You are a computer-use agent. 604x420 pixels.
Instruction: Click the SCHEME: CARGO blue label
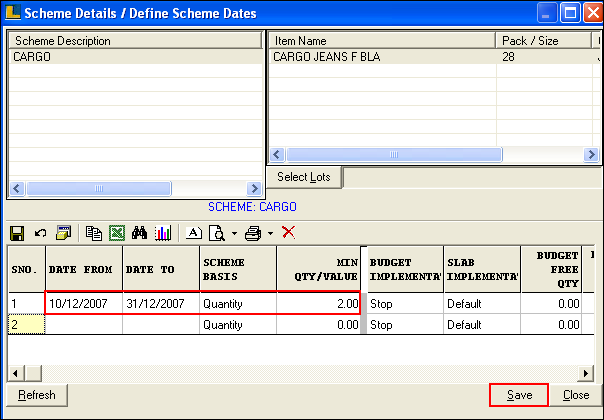coord(252,207)
